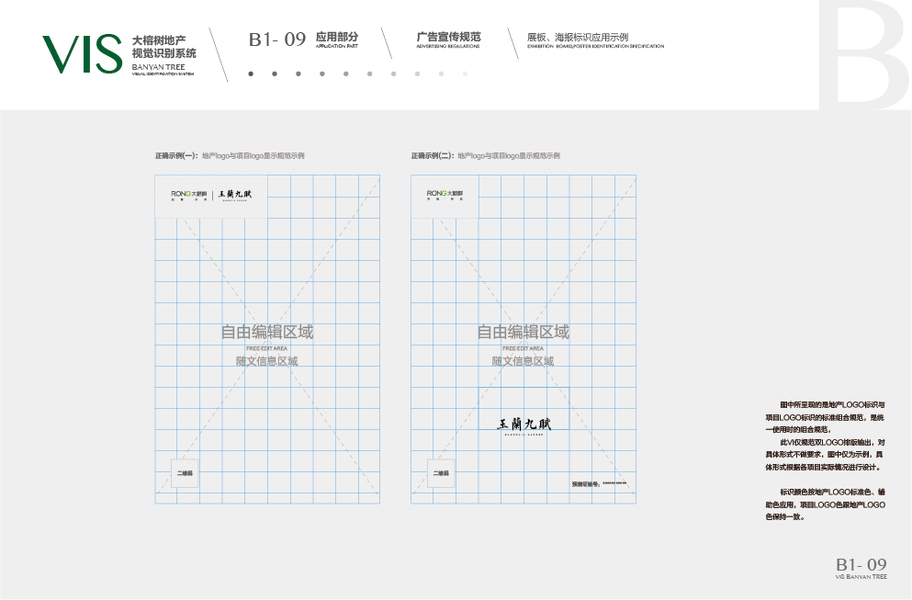
Task: Select the 二维码 box in example one
Action: pyautogui.click(x=184, y=473)
